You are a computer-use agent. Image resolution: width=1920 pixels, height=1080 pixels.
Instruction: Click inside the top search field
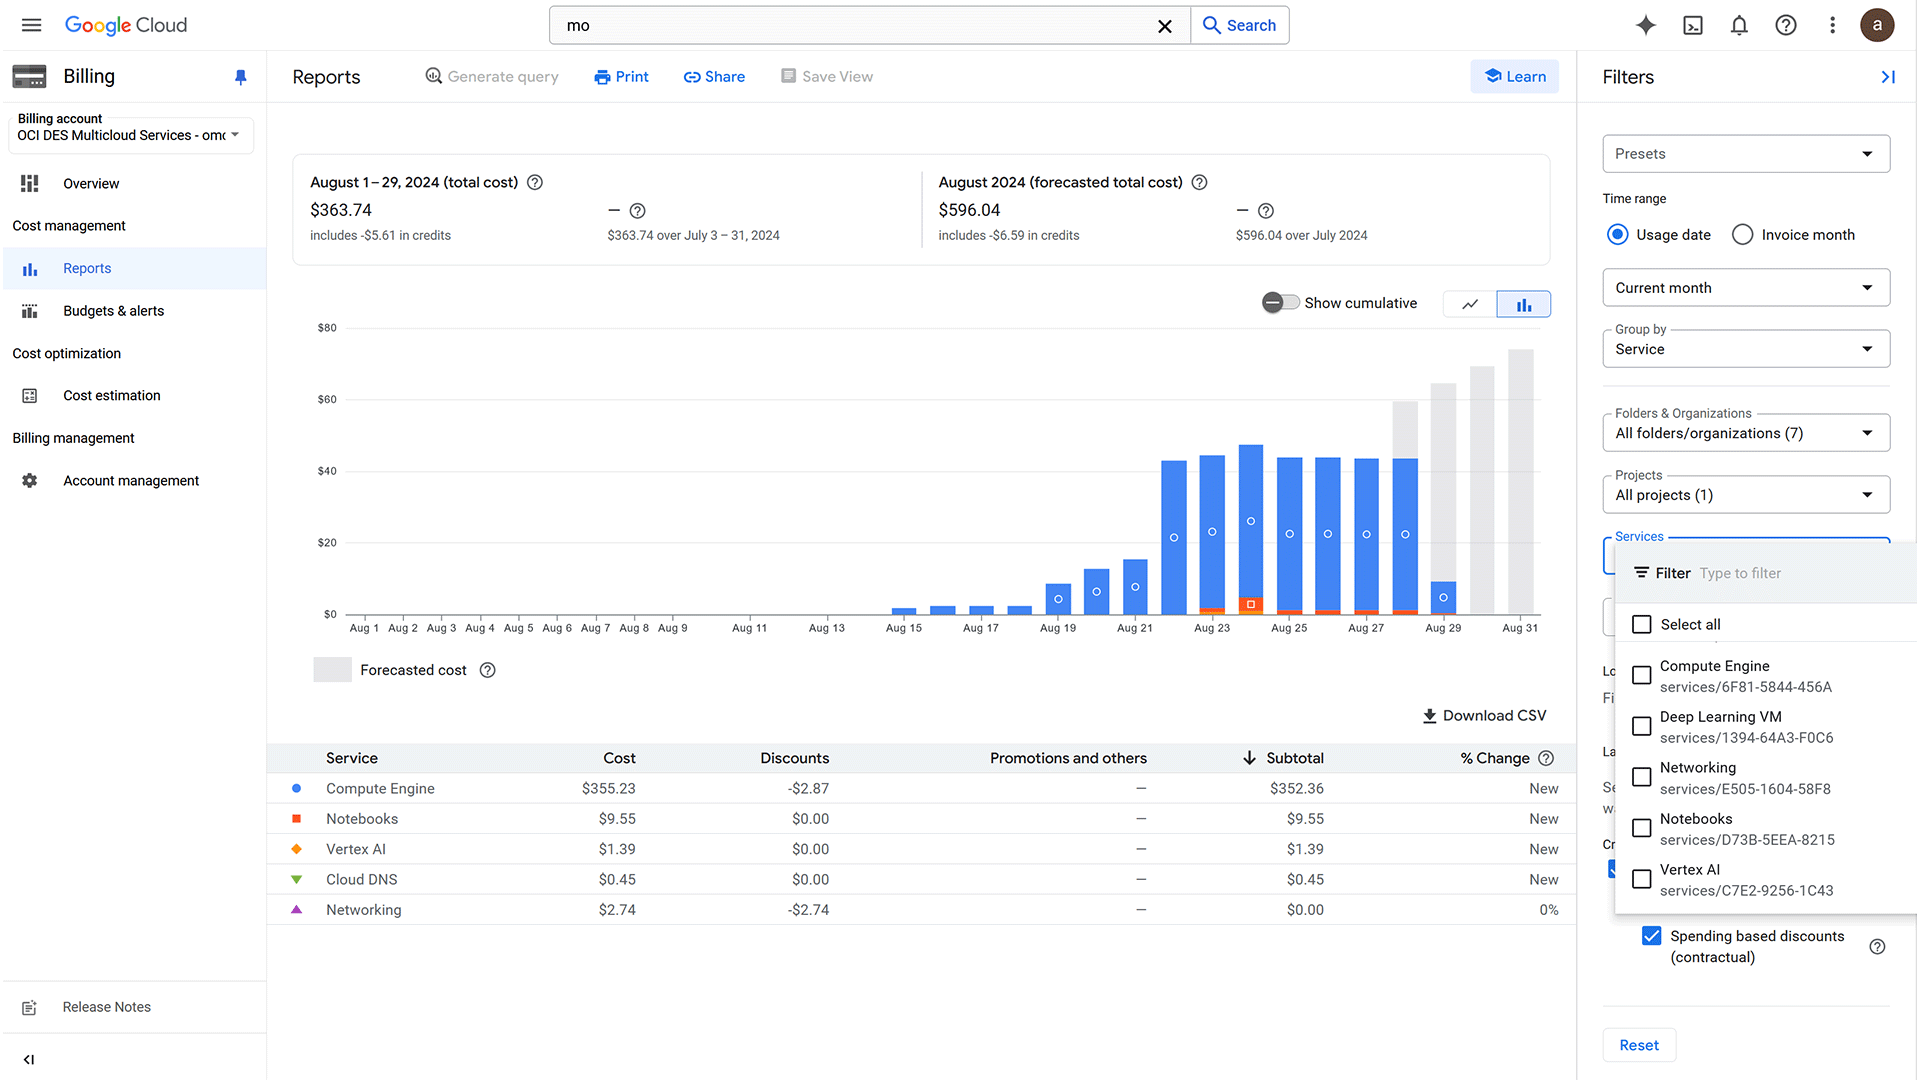(850, 25)
